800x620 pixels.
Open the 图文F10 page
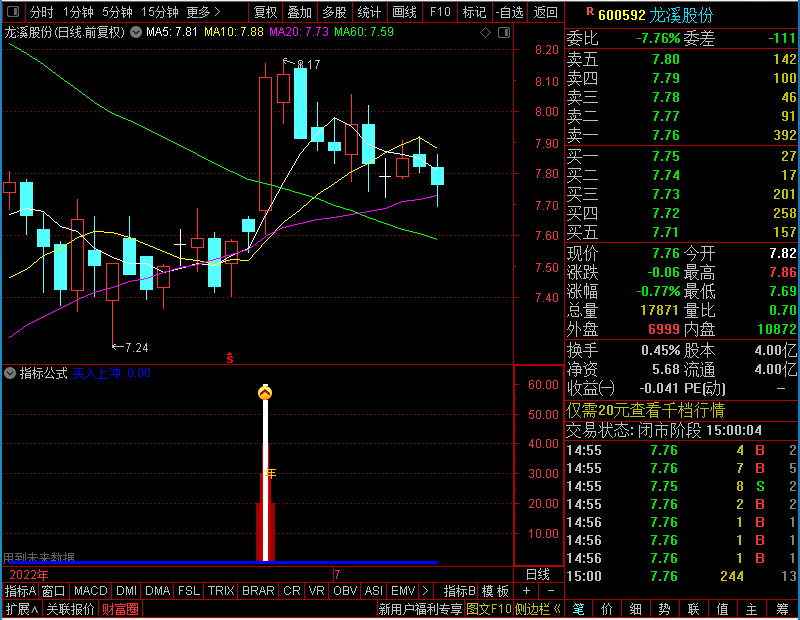(489, 609)
